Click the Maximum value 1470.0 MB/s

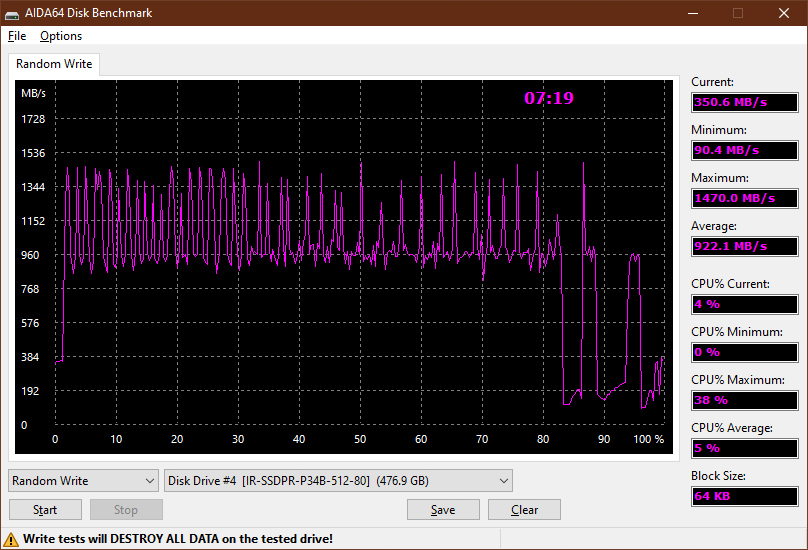(745, 198)
